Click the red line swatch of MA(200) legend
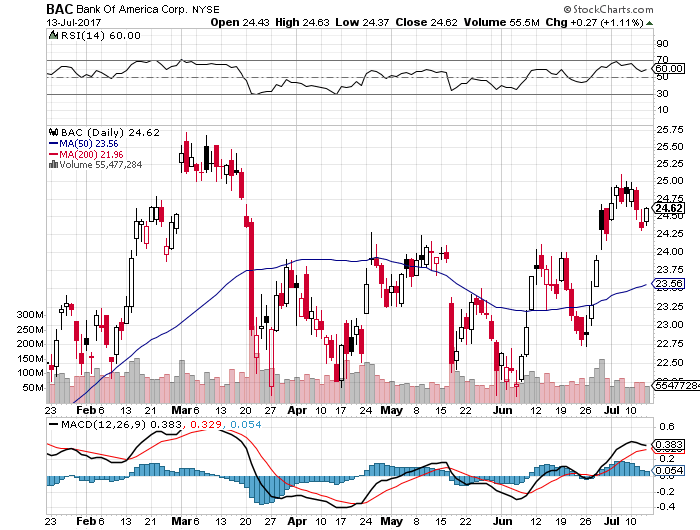Viewport: 700px width, 530px height. click(53, 154)
